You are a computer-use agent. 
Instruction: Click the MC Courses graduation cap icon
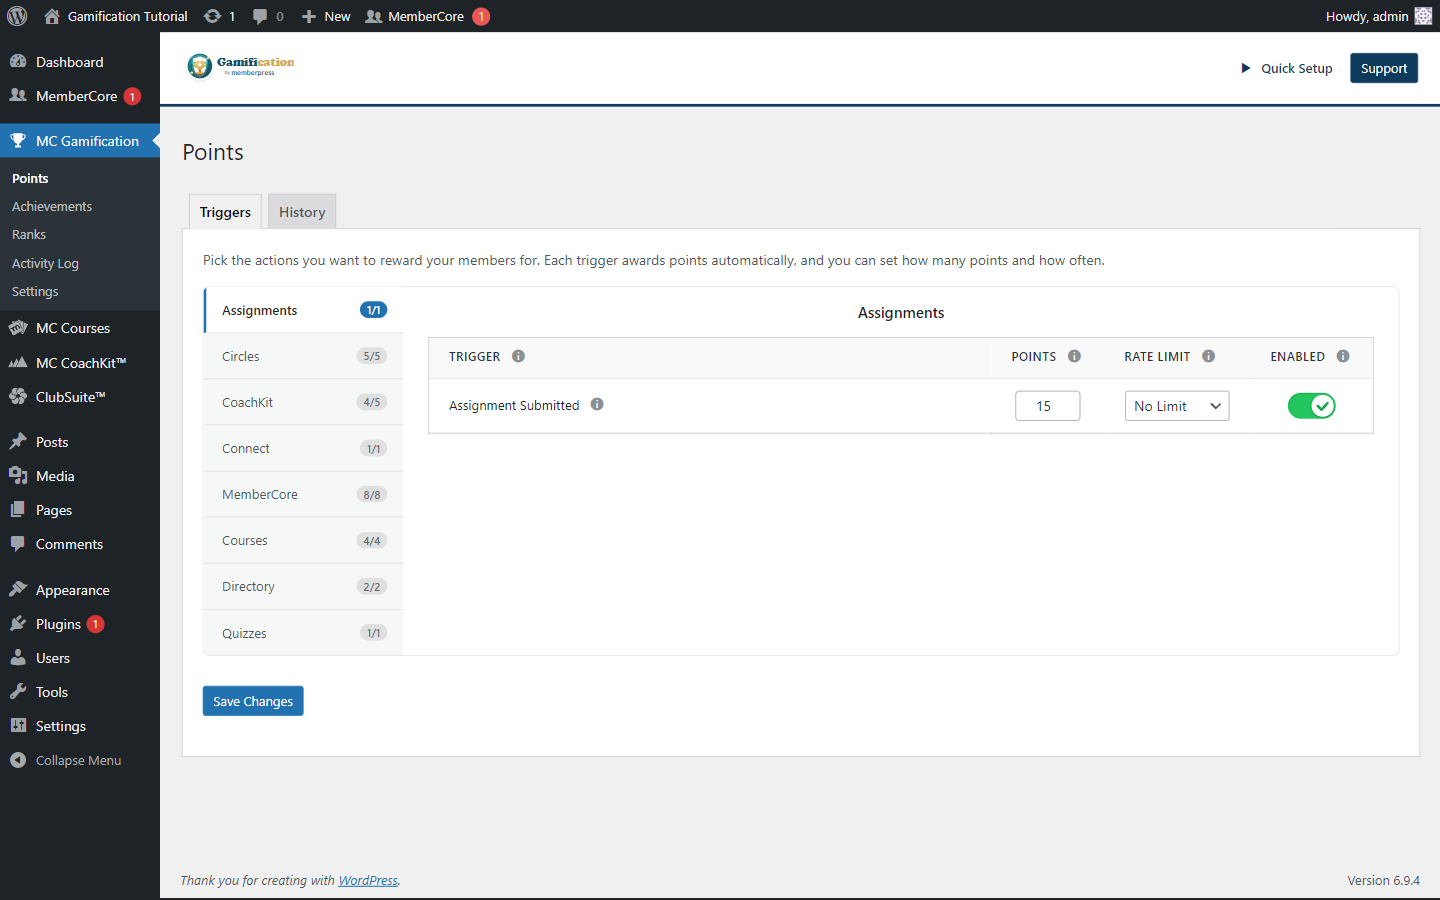point(18,328)
